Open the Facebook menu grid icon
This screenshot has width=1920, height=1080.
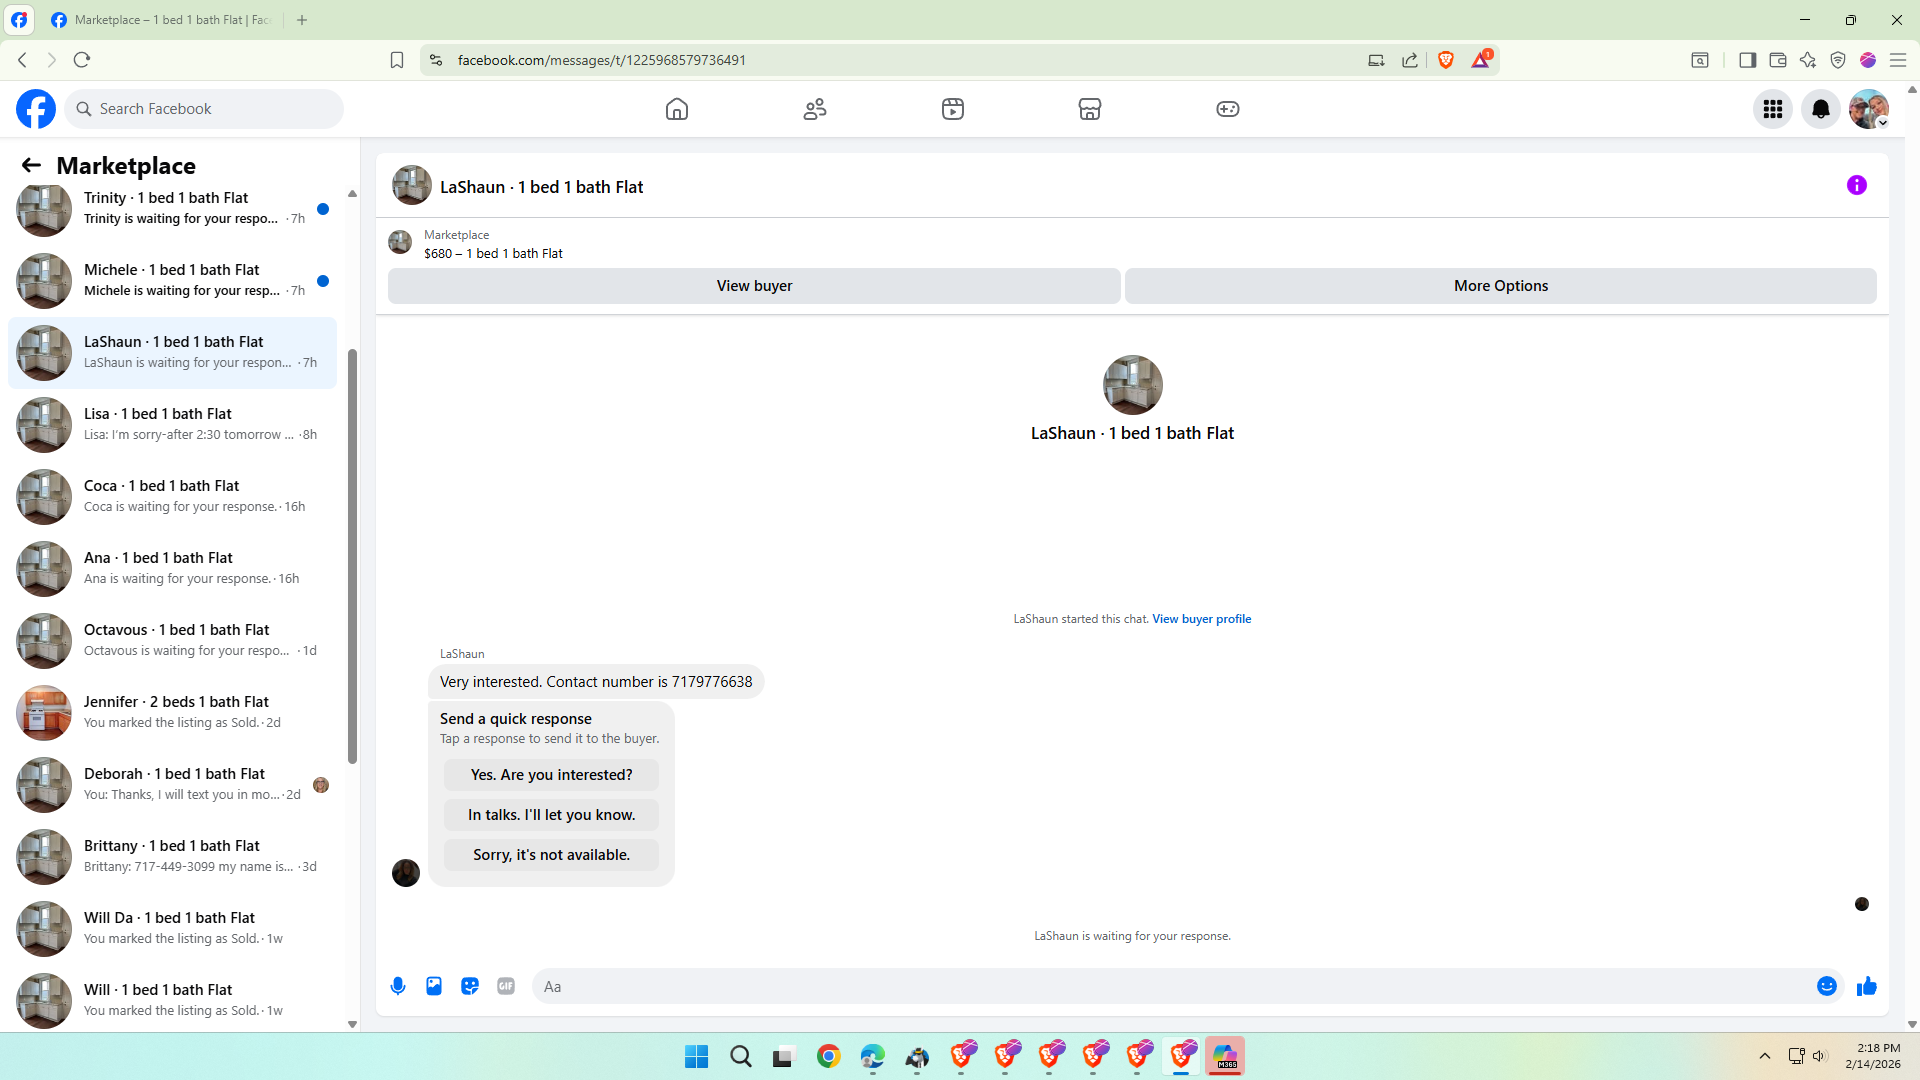[x=1773, y=109]
